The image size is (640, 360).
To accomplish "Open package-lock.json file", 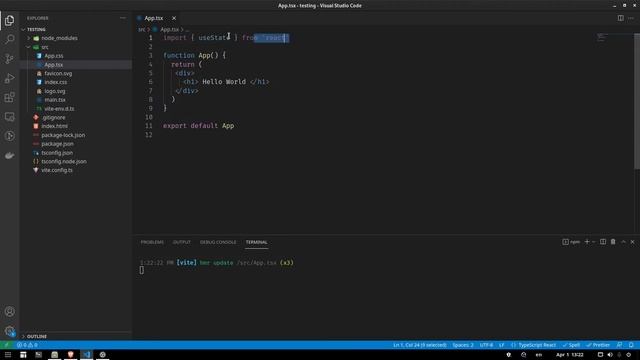I will pyautogui.click(x=63, y=135).
